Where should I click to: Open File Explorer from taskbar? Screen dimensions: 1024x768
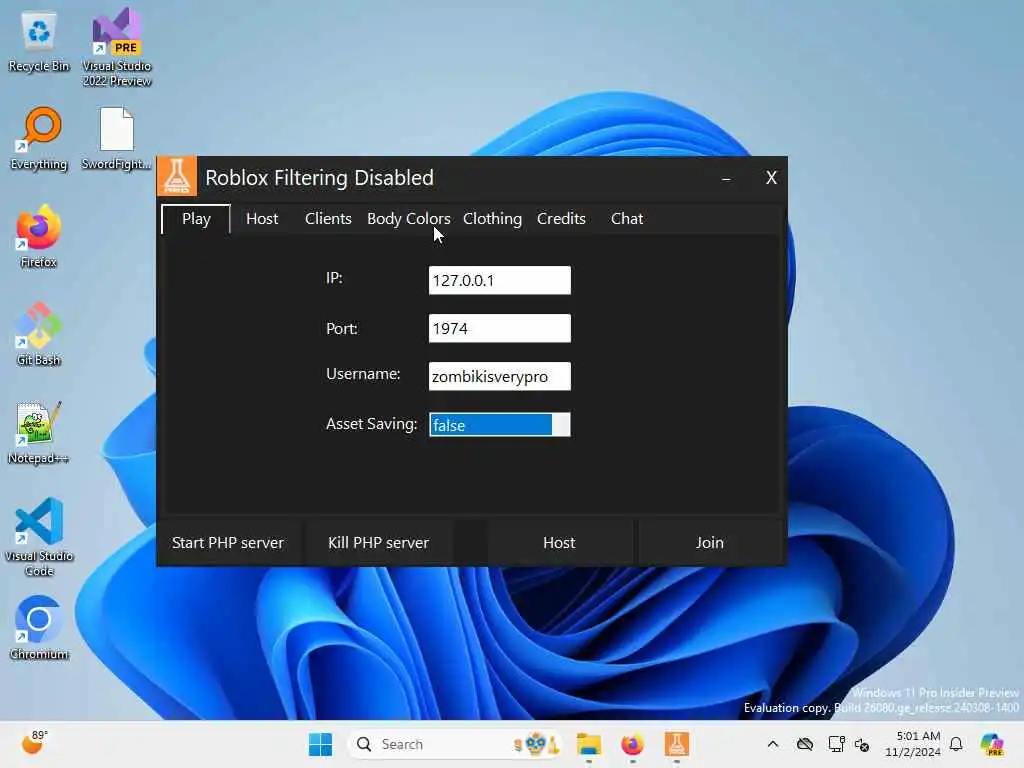(x=588, y=744)
